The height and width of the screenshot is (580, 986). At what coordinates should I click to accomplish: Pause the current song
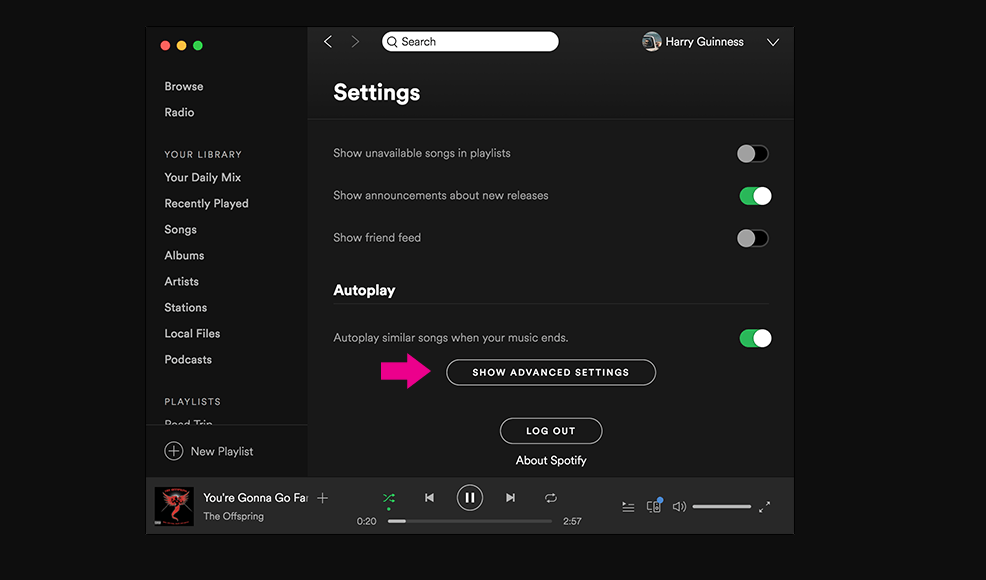click(x=470, y=498)
